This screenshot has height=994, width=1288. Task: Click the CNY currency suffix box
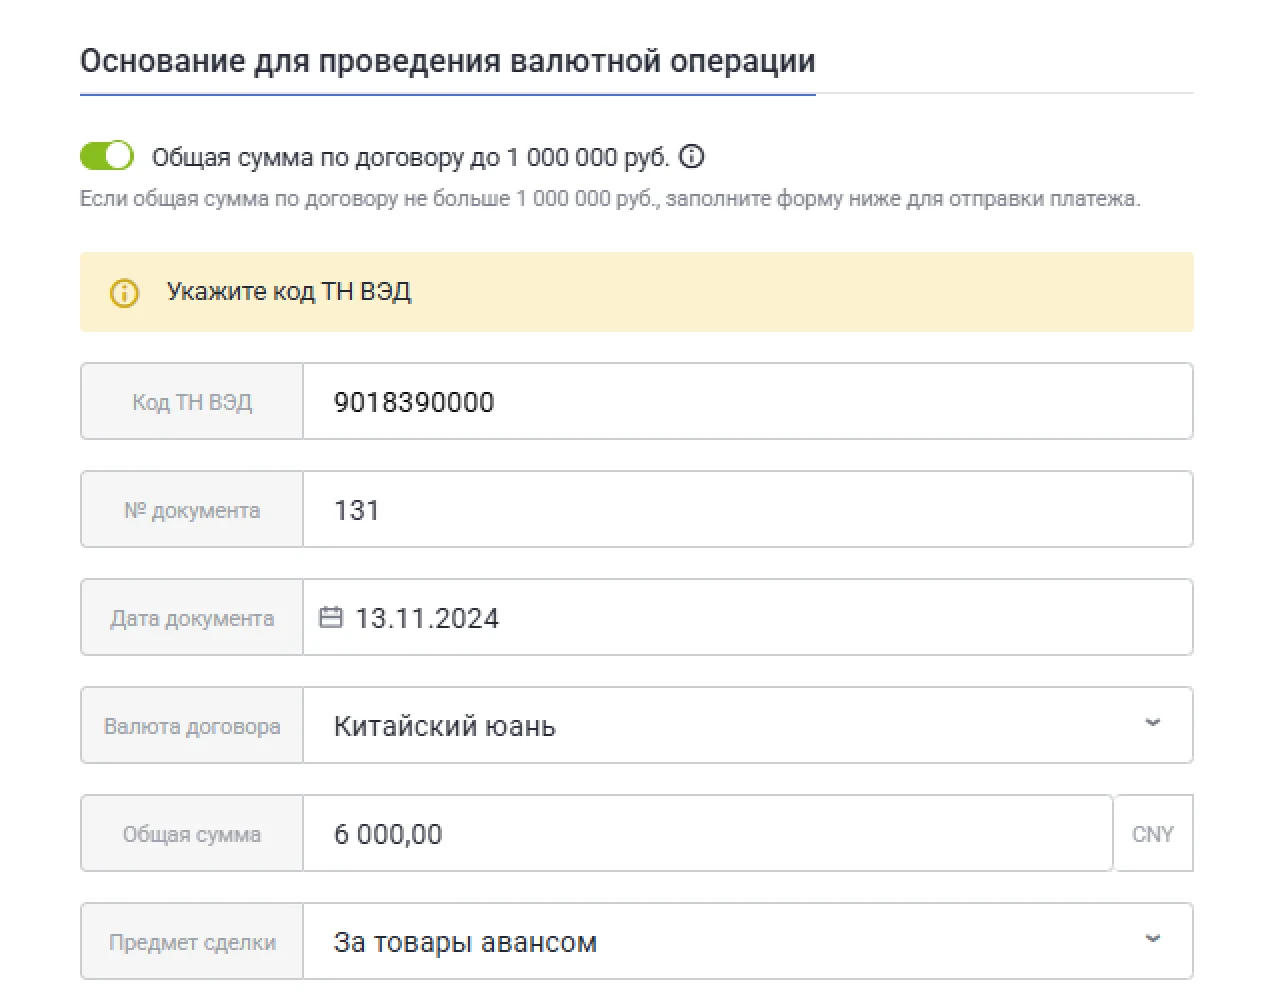(1153, 834)
